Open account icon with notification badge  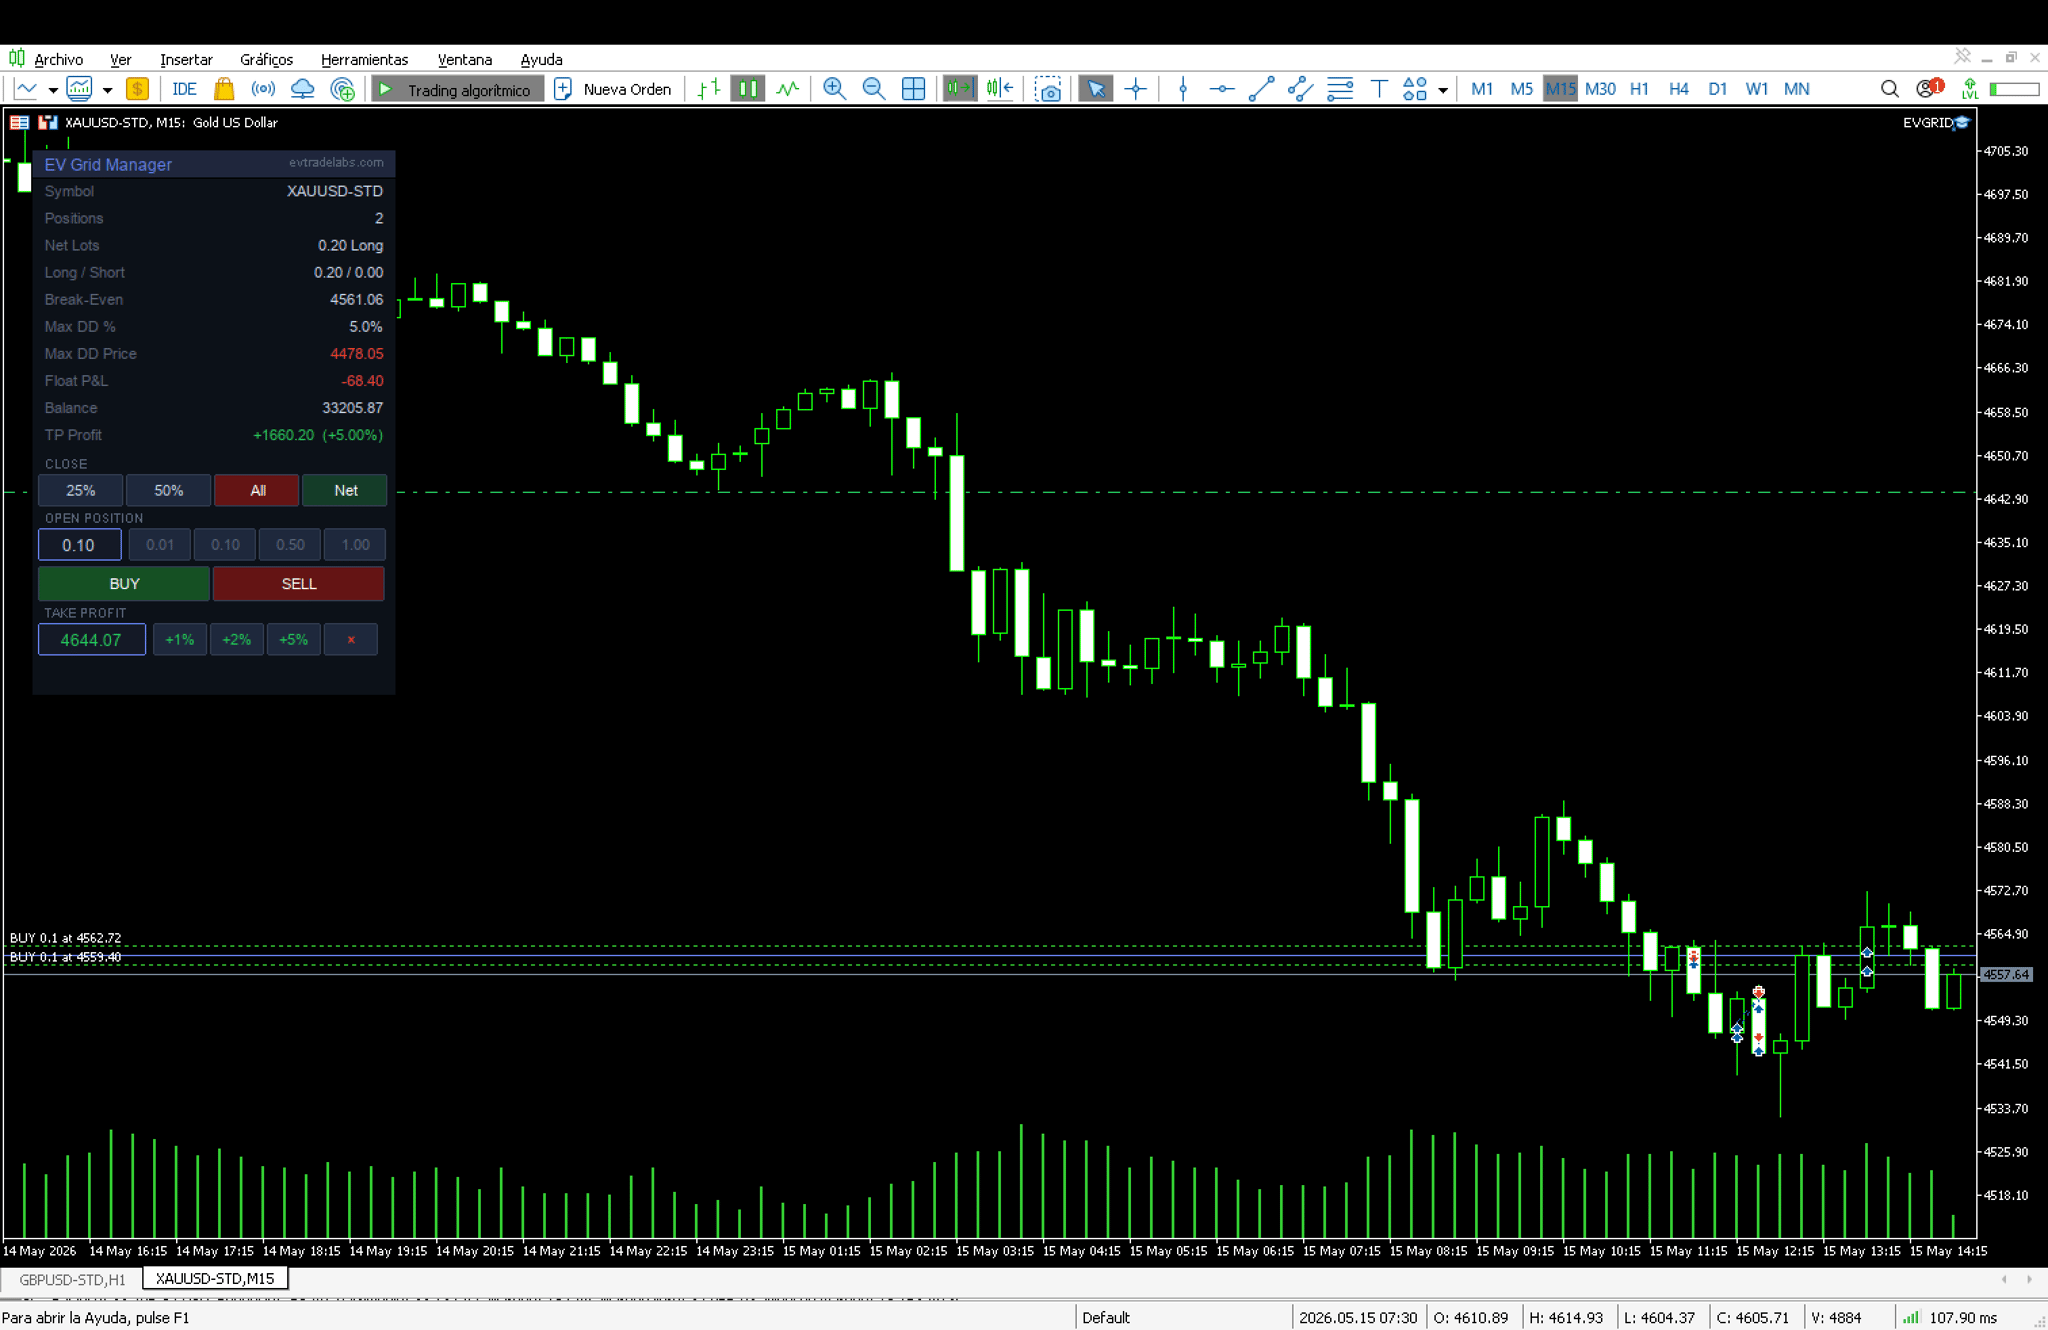point(1929,88)
